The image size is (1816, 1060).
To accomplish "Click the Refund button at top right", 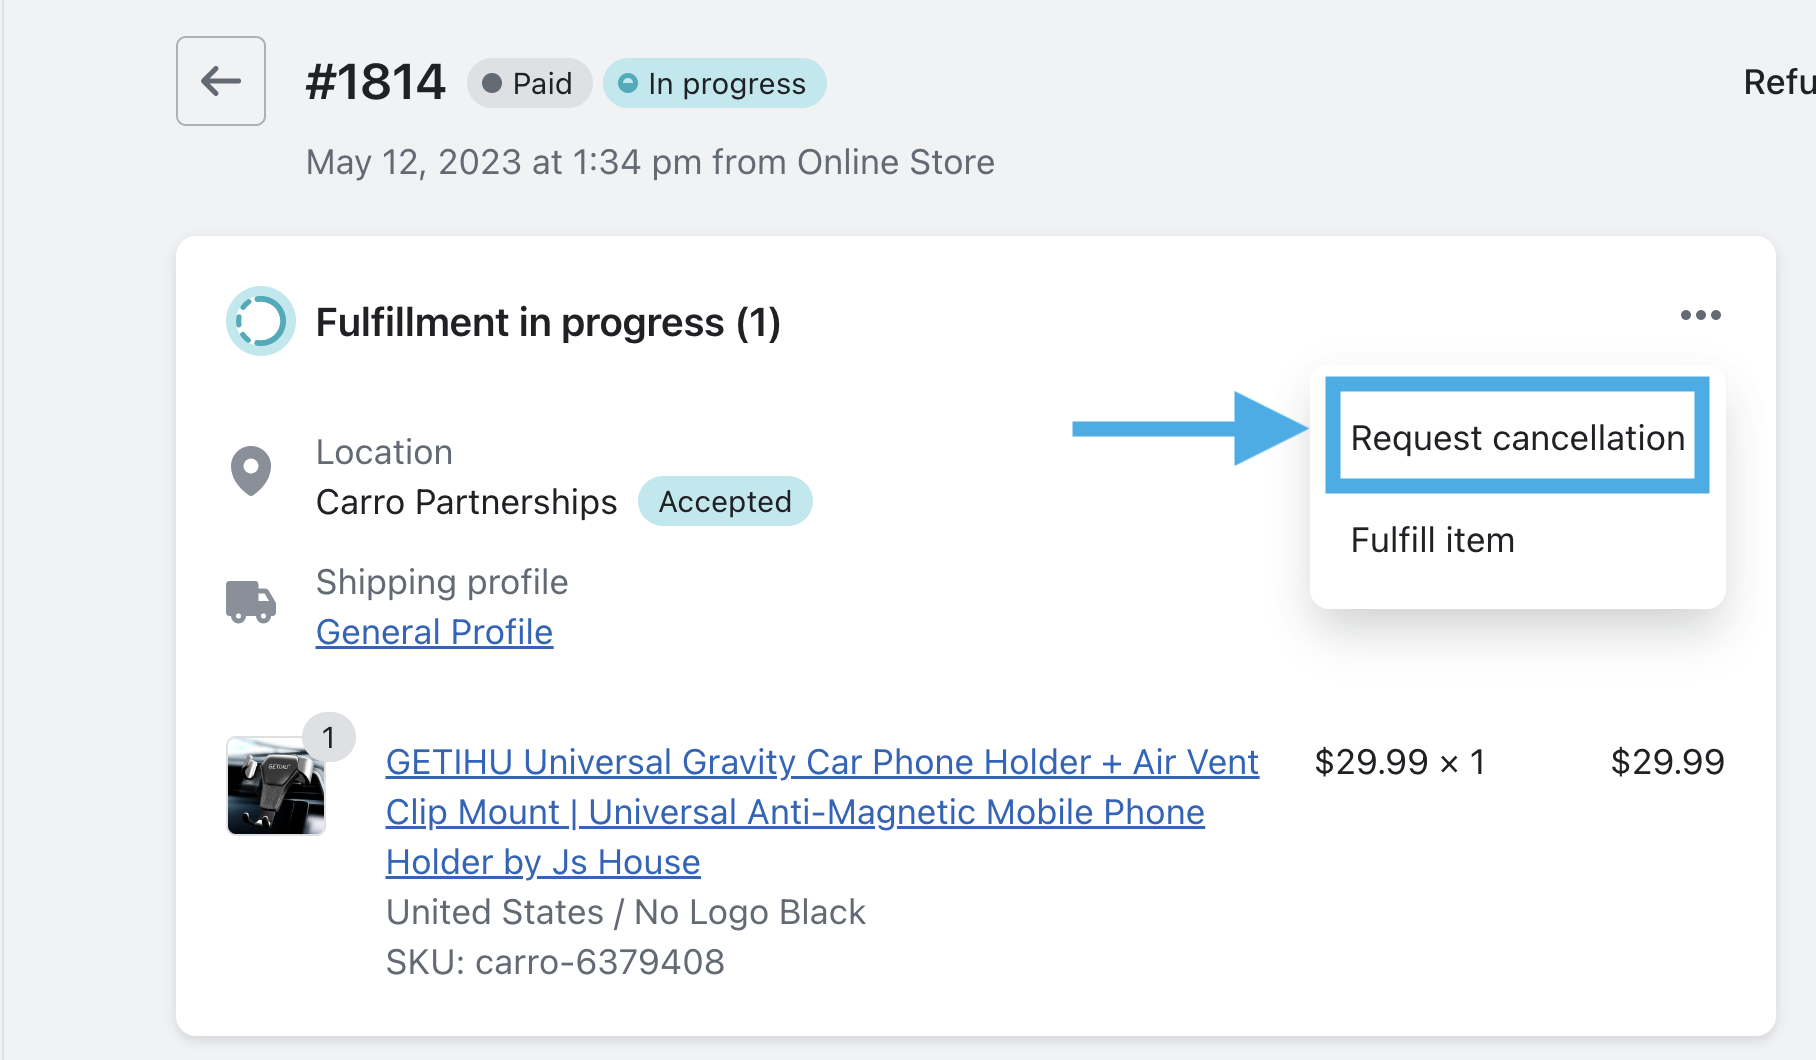I will 1778,82.
